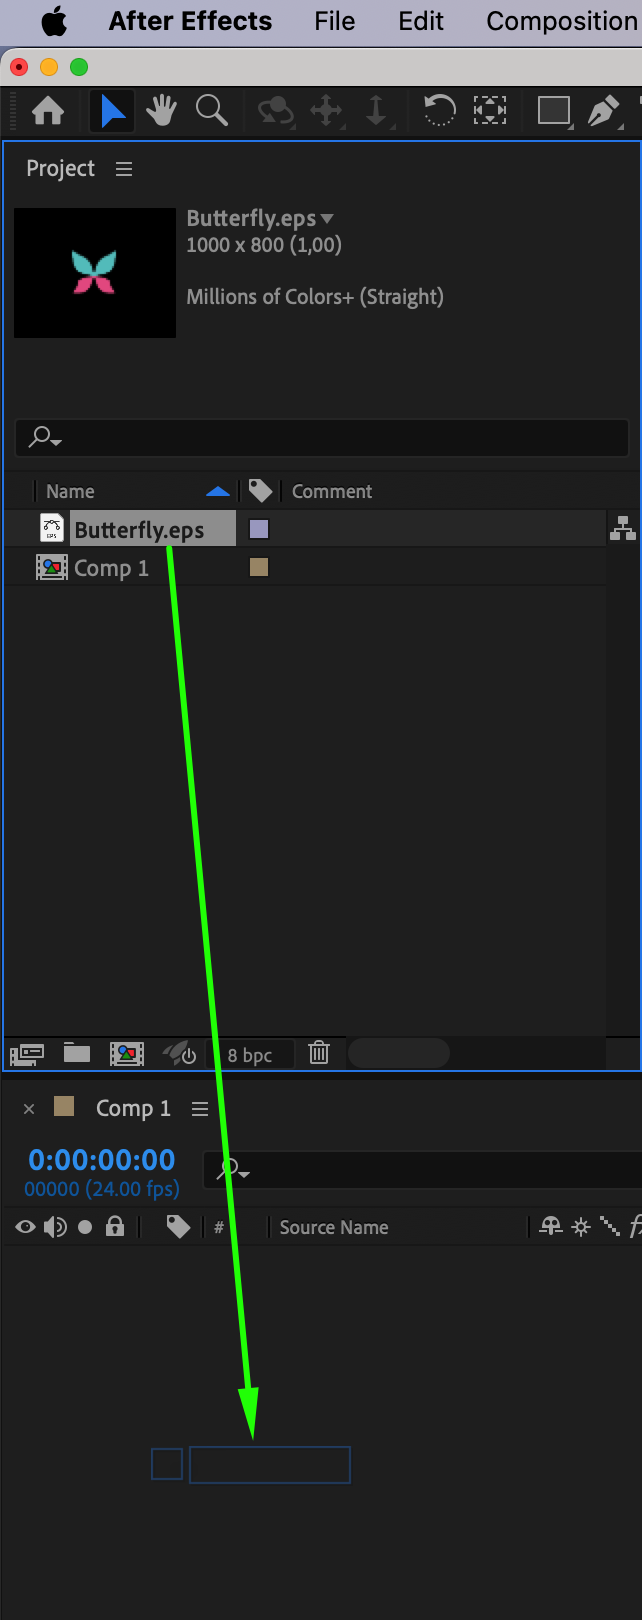
Task: Select the Pen tool
Action: 603,110
